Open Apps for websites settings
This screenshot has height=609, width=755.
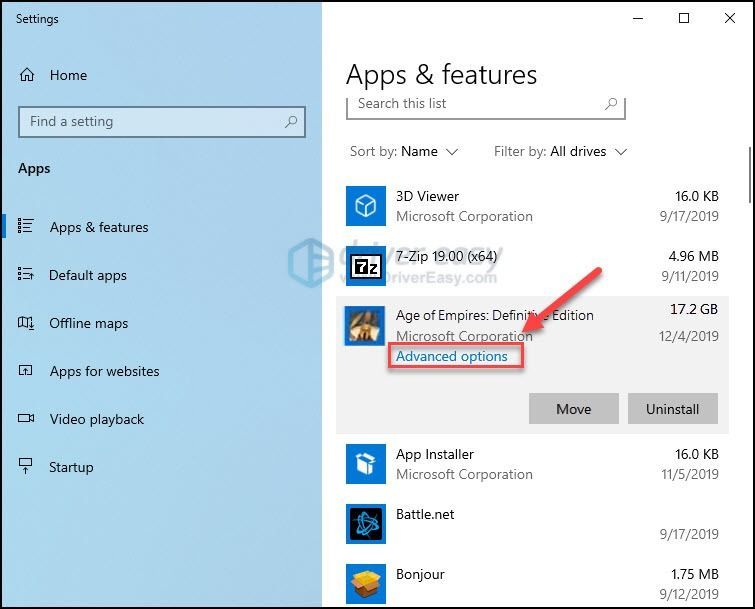104,371
